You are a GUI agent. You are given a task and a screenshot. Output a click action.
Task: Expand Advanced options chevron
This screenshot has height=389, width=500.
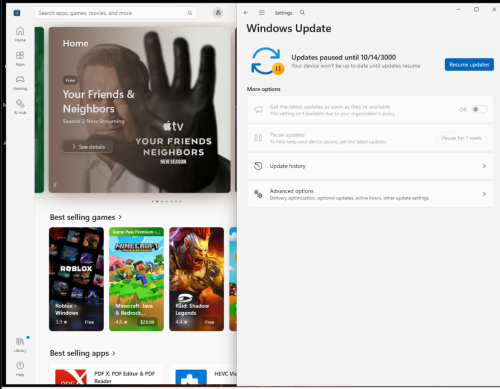pos(484,194)
